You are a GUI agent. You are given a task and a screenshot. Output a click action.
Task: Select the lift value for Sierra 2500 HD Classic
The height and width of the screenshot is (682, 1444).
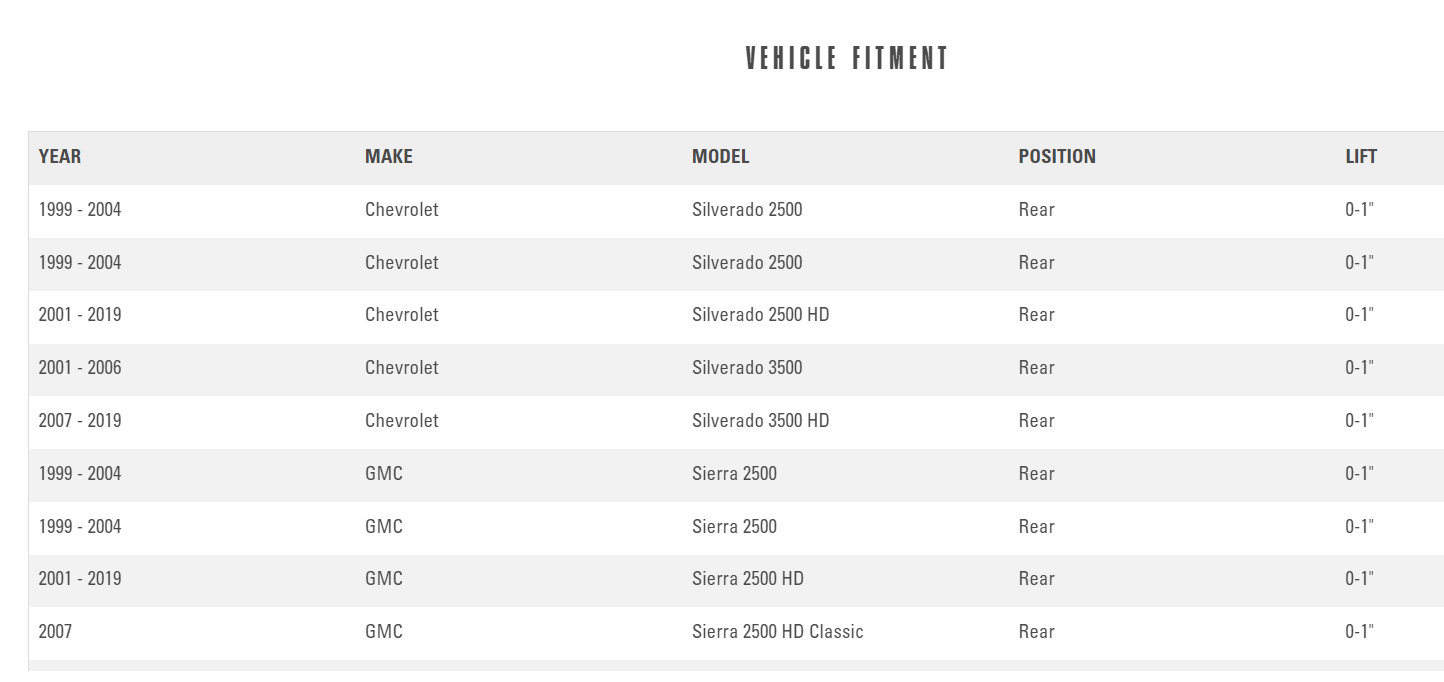(x=1360, y=632)
